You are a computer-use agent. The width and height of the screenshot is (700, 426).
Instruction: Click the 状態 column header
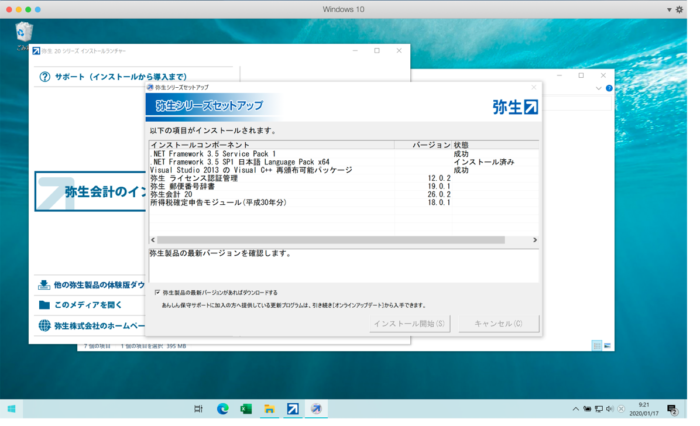[x=495, y=145]
